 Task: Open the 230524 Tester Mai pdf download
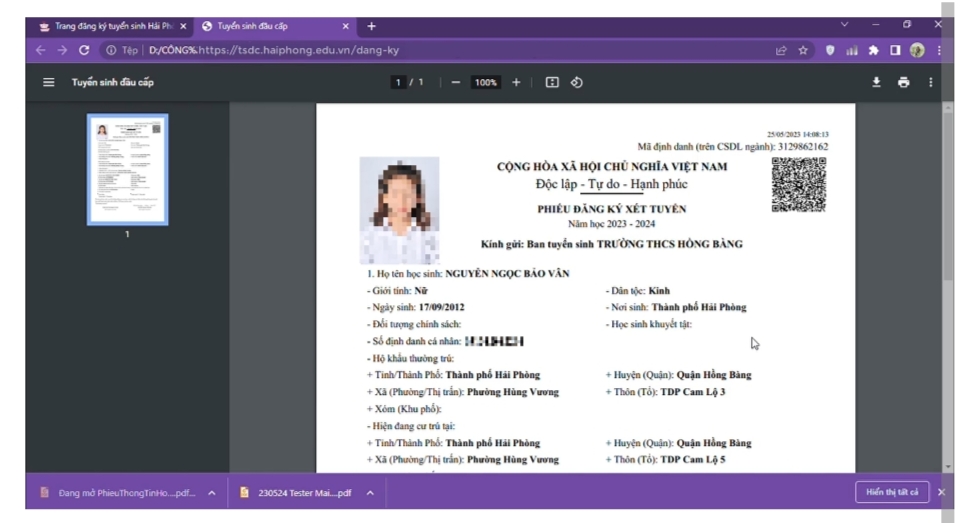[x=300, y=493]
